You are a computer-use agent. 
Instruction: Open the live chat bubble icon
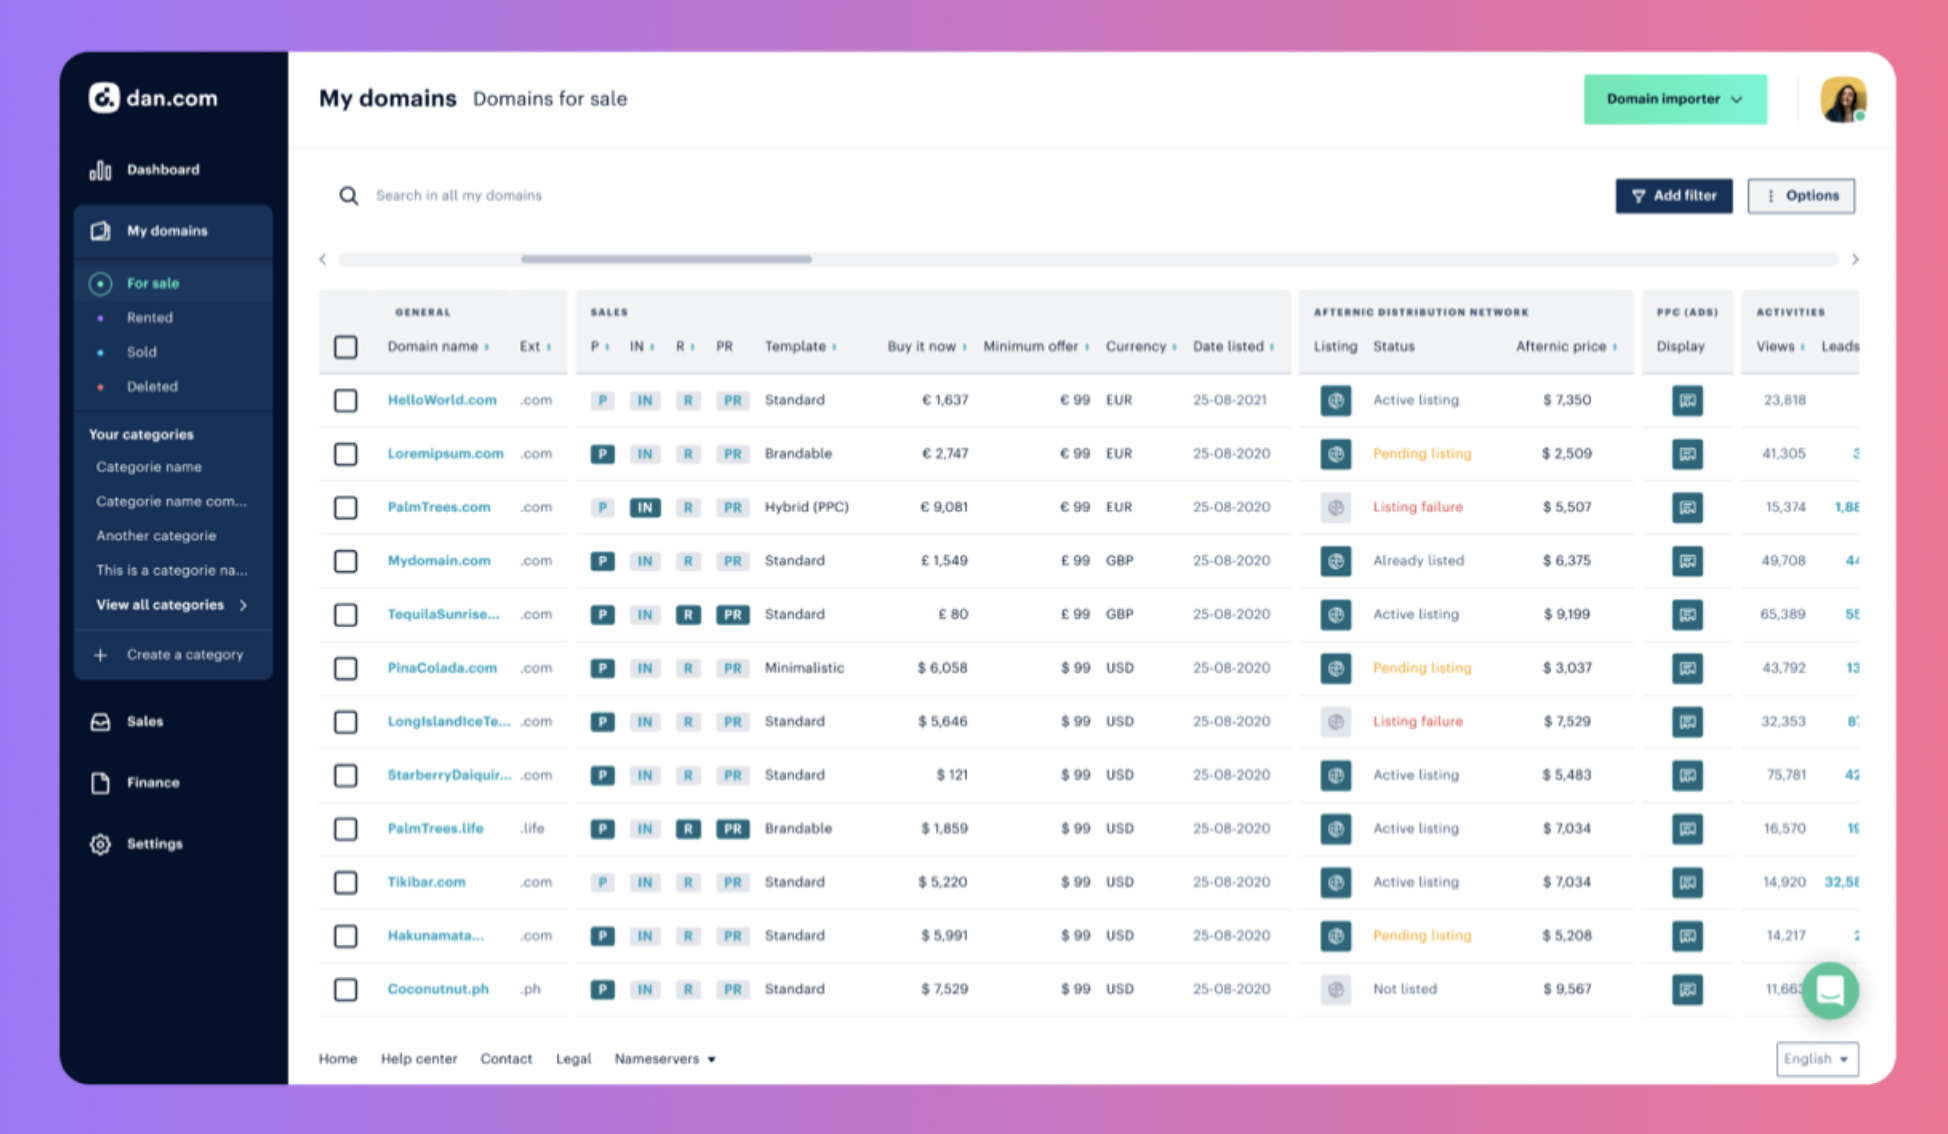click(x=1829, y=990)
